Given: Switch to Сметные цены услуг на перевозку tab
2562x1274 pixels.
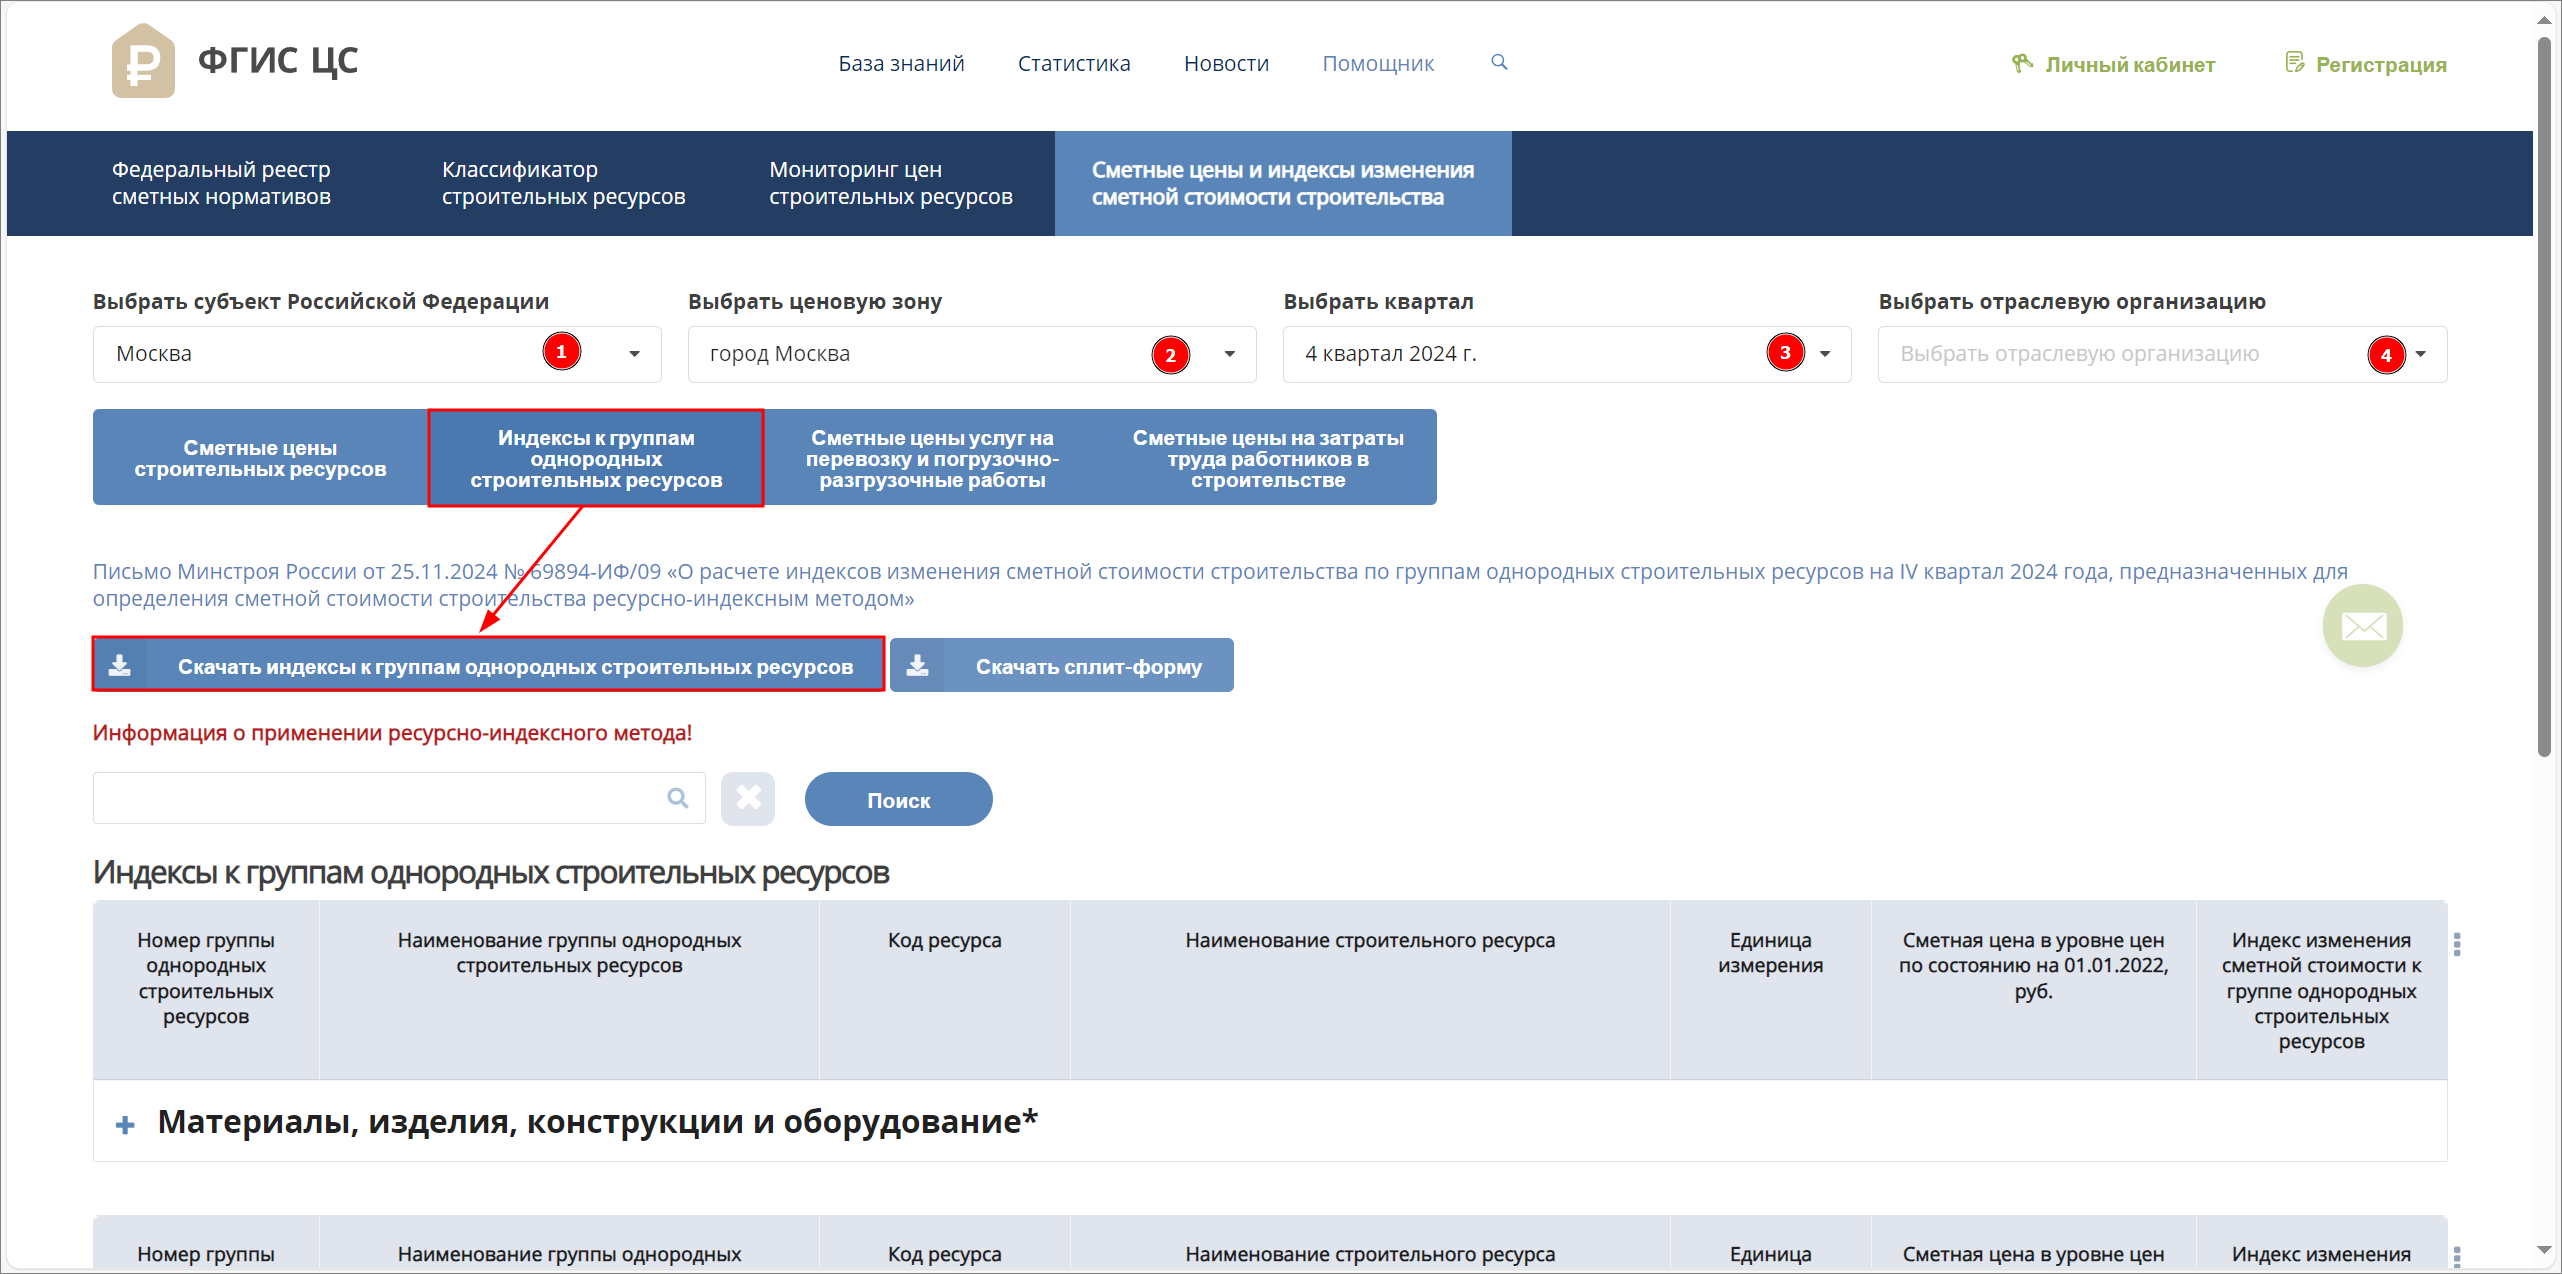Looking at the screenshot, I should 932,457.
